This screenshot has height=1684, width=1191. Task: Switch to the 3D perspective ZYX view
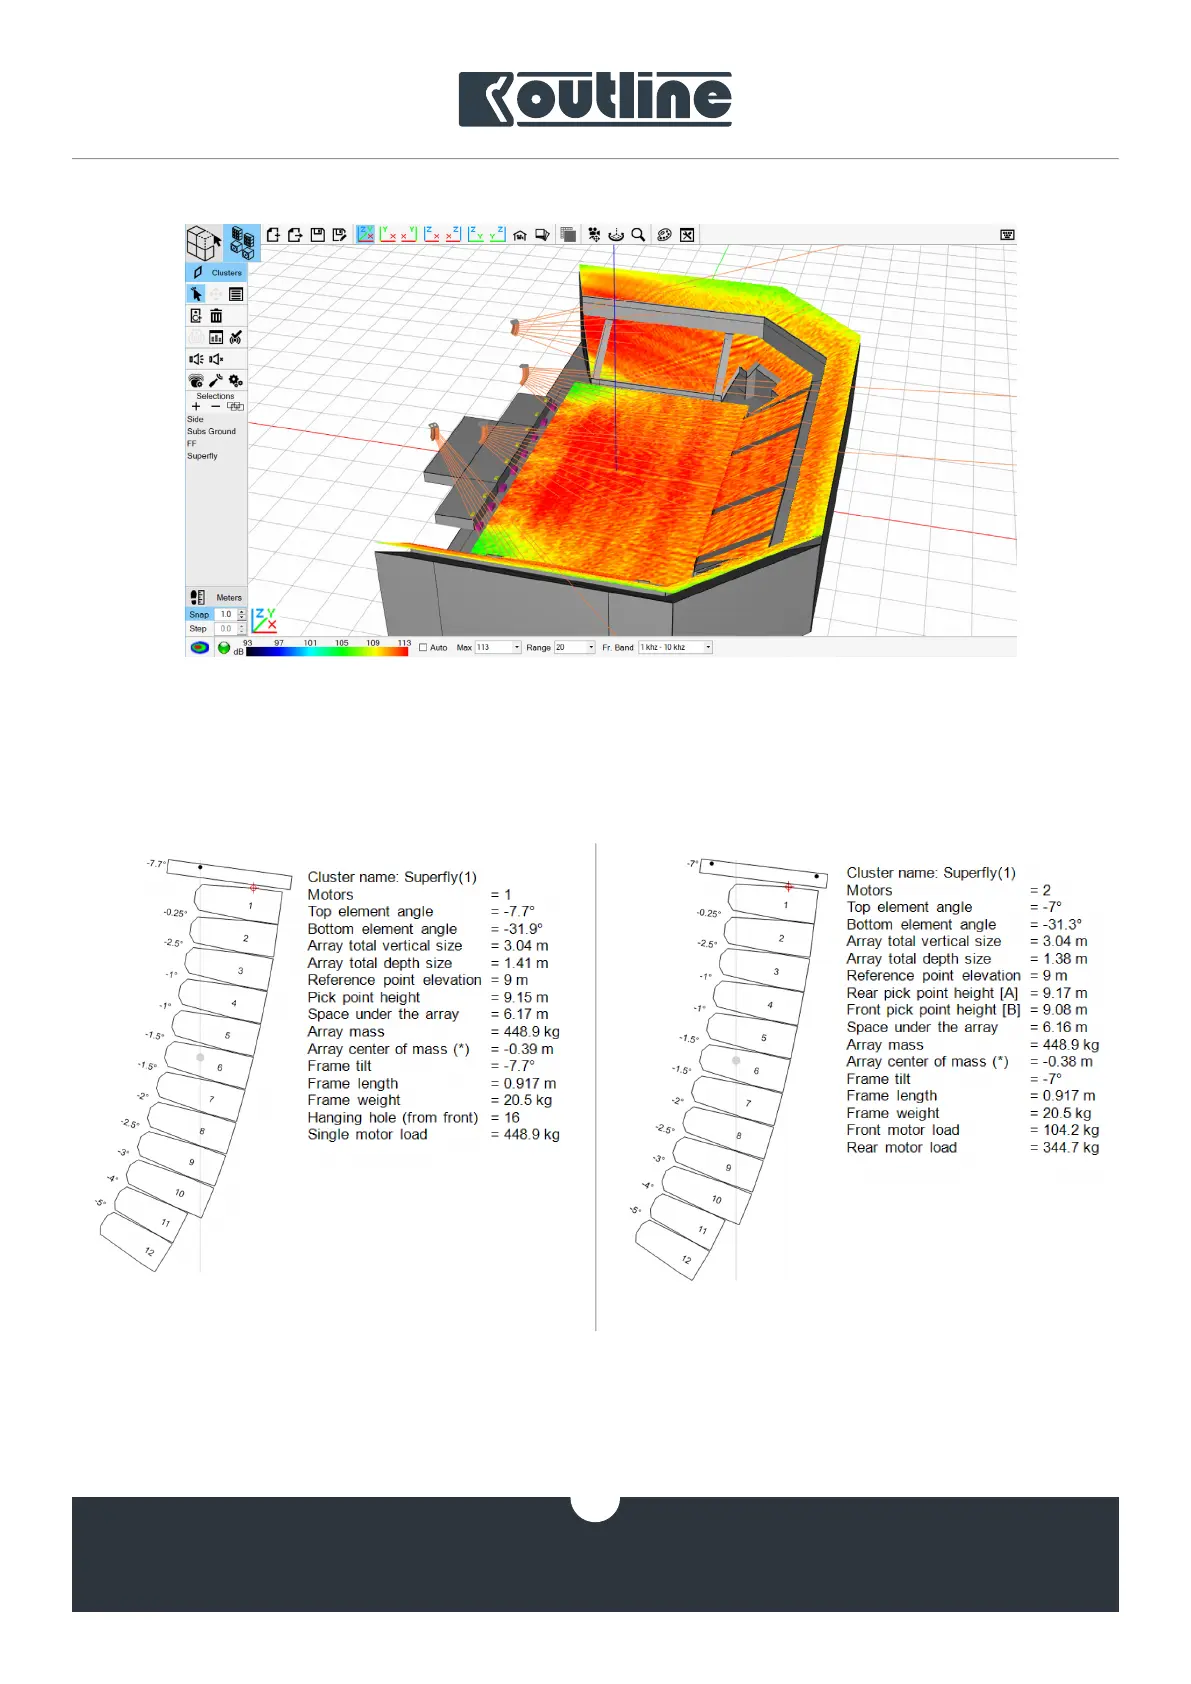click(x=366, y=234)
